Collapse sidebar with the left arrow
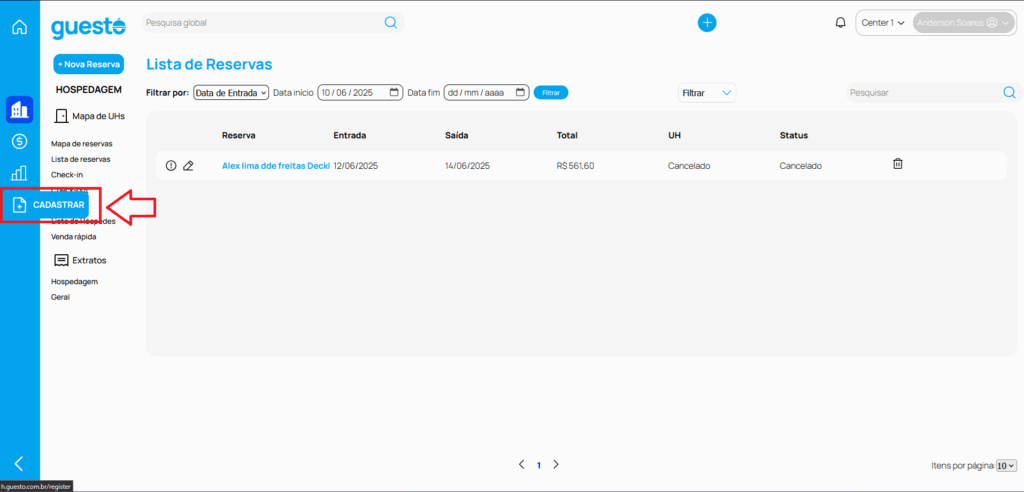This screenshot has height=492, width=1024. point(19,463)
